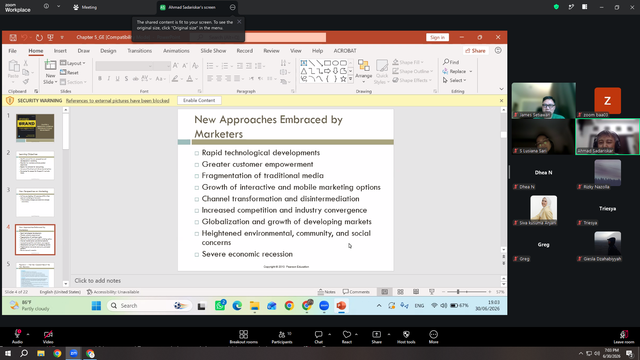Click the Format Painter icon
Screen dimensions: 640x360
[x=26, y=81]
